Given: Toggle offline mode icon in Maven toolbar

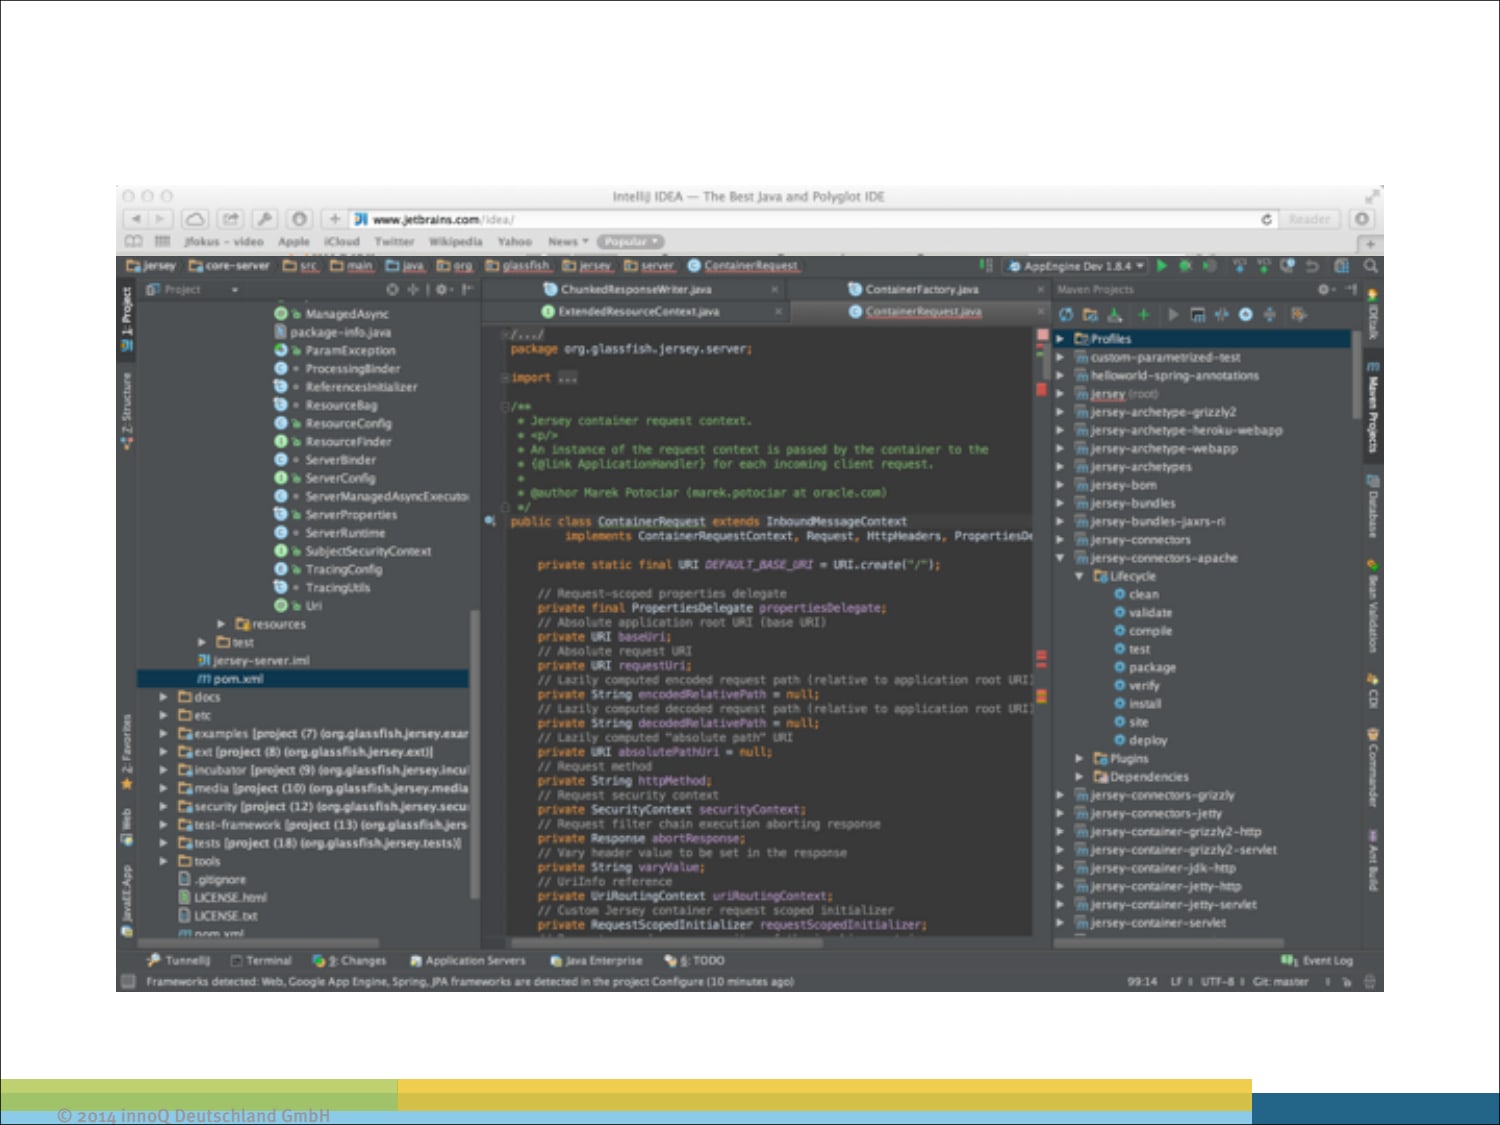Looking at the screenshot, I should pyautogui.click(x=1221, y=315).
